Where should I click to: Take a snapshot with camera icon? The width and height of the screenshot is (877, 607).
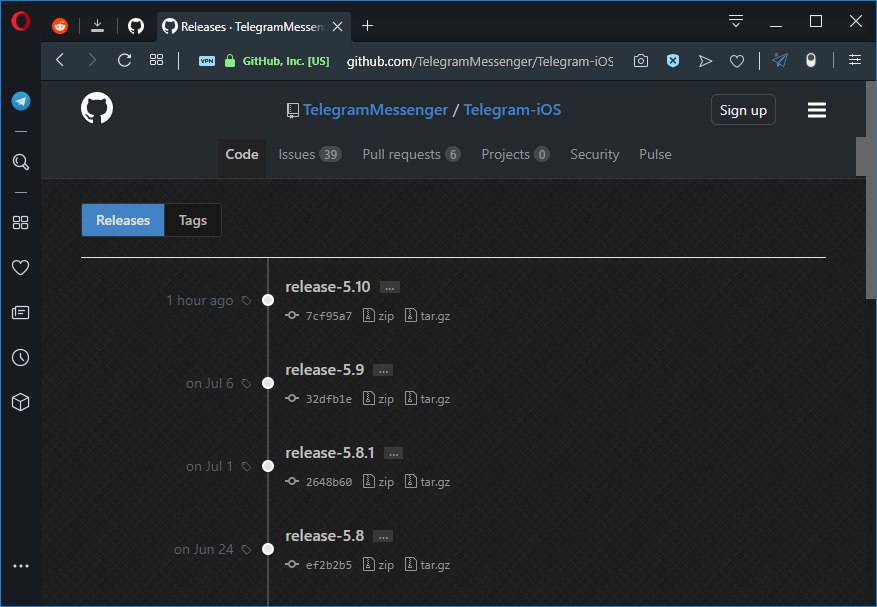click(x=641, y=60)
